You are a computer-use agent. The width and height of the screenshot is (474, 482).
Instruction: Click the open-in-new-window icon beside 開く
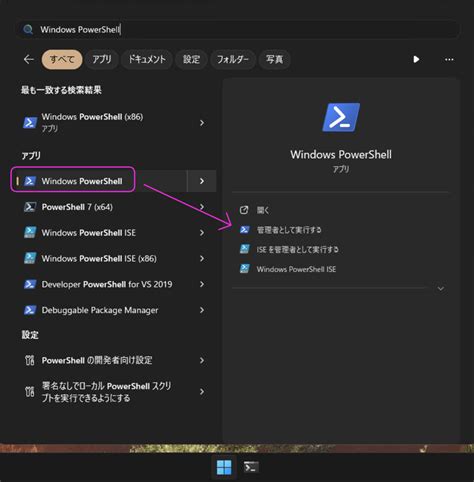[244, 210]
